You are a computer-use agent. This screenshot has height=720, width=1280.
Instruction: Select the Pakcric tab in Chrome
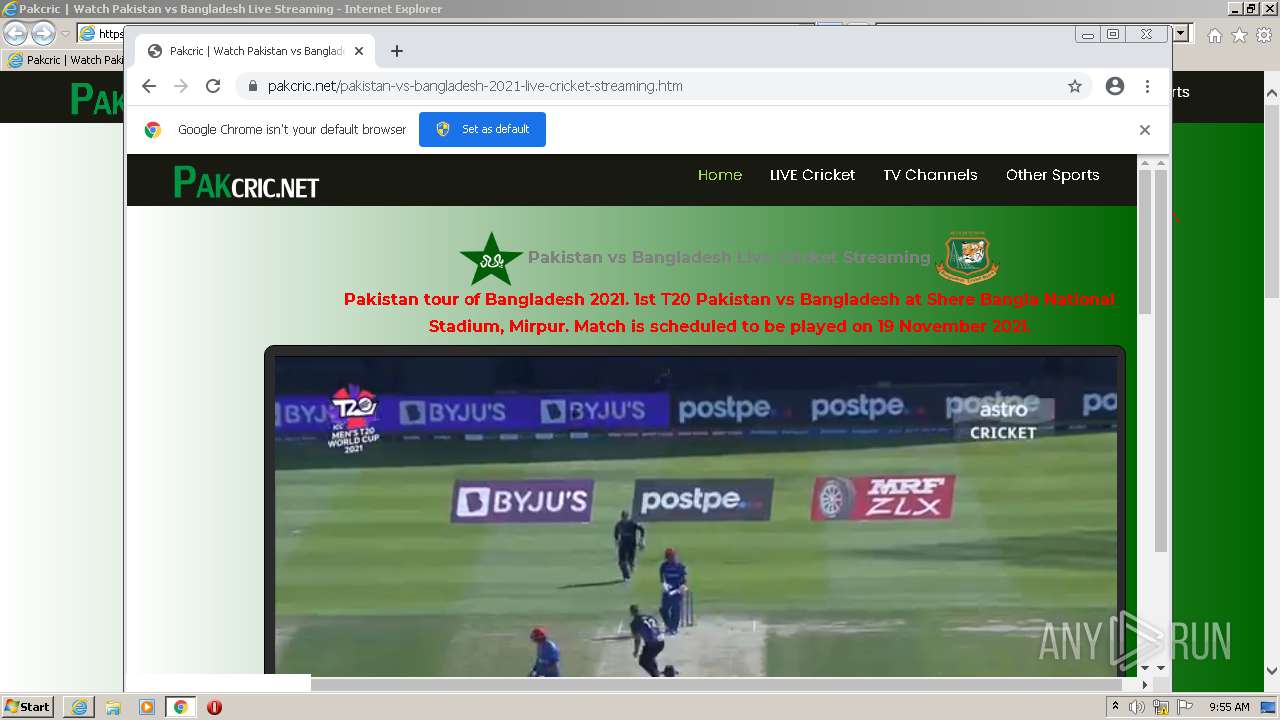click(255, 51)
